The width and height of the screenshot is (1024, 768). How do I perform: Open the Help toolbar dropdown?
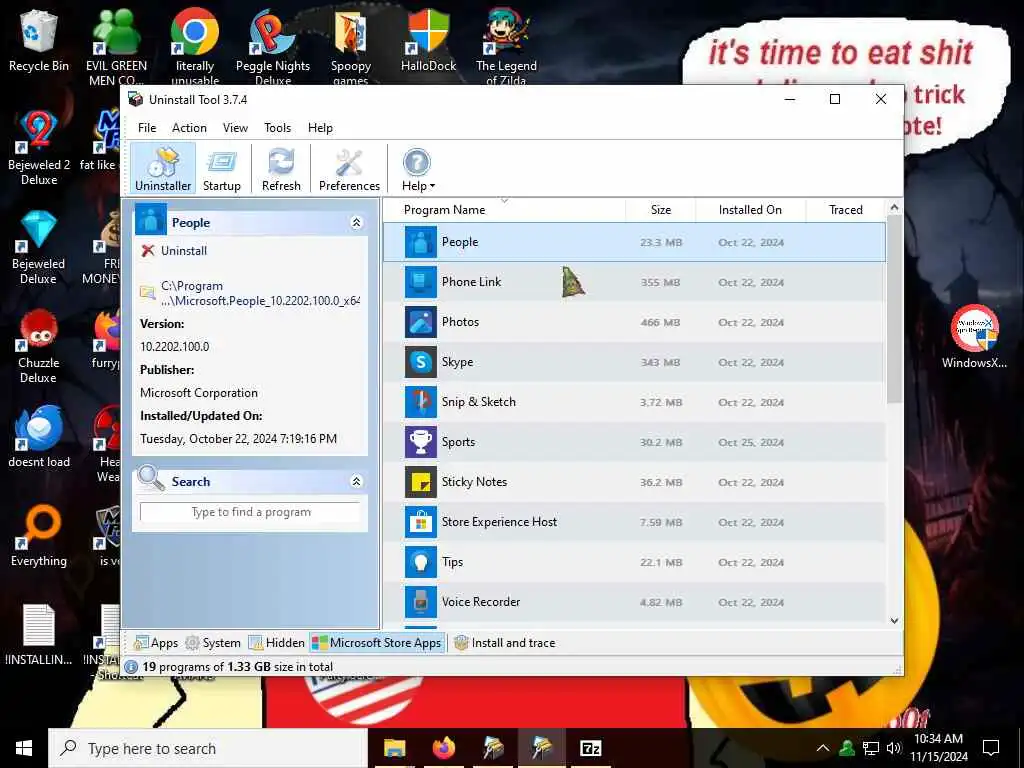pos(417,168)
